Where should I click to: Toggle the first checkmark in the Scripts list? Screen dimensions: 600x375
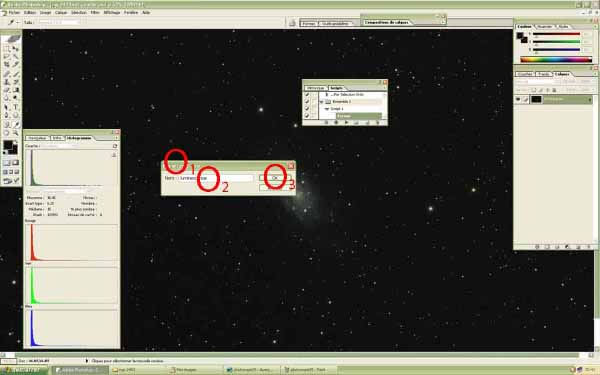307,95
